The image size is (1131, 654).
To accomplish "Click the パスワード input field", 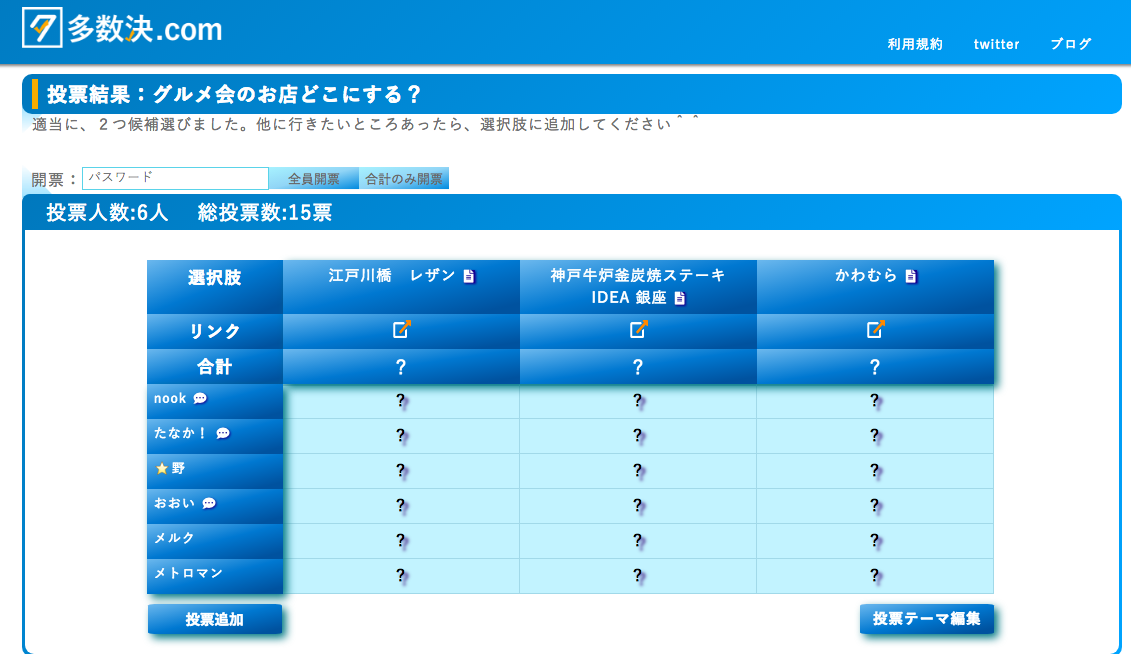I will click(175, 177).
